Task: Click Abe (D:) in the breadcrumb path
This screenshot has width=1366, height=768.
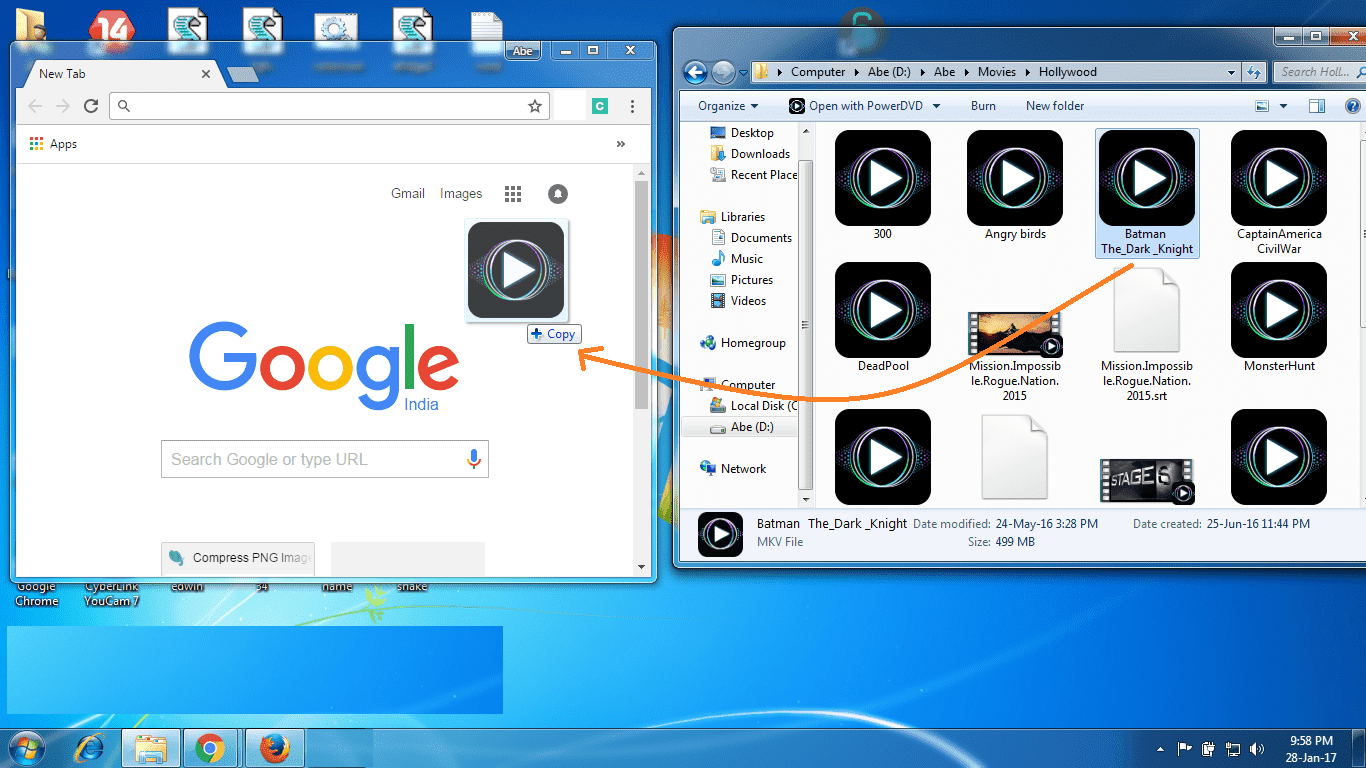Action: pyautogui.click(x=890, y=72)
